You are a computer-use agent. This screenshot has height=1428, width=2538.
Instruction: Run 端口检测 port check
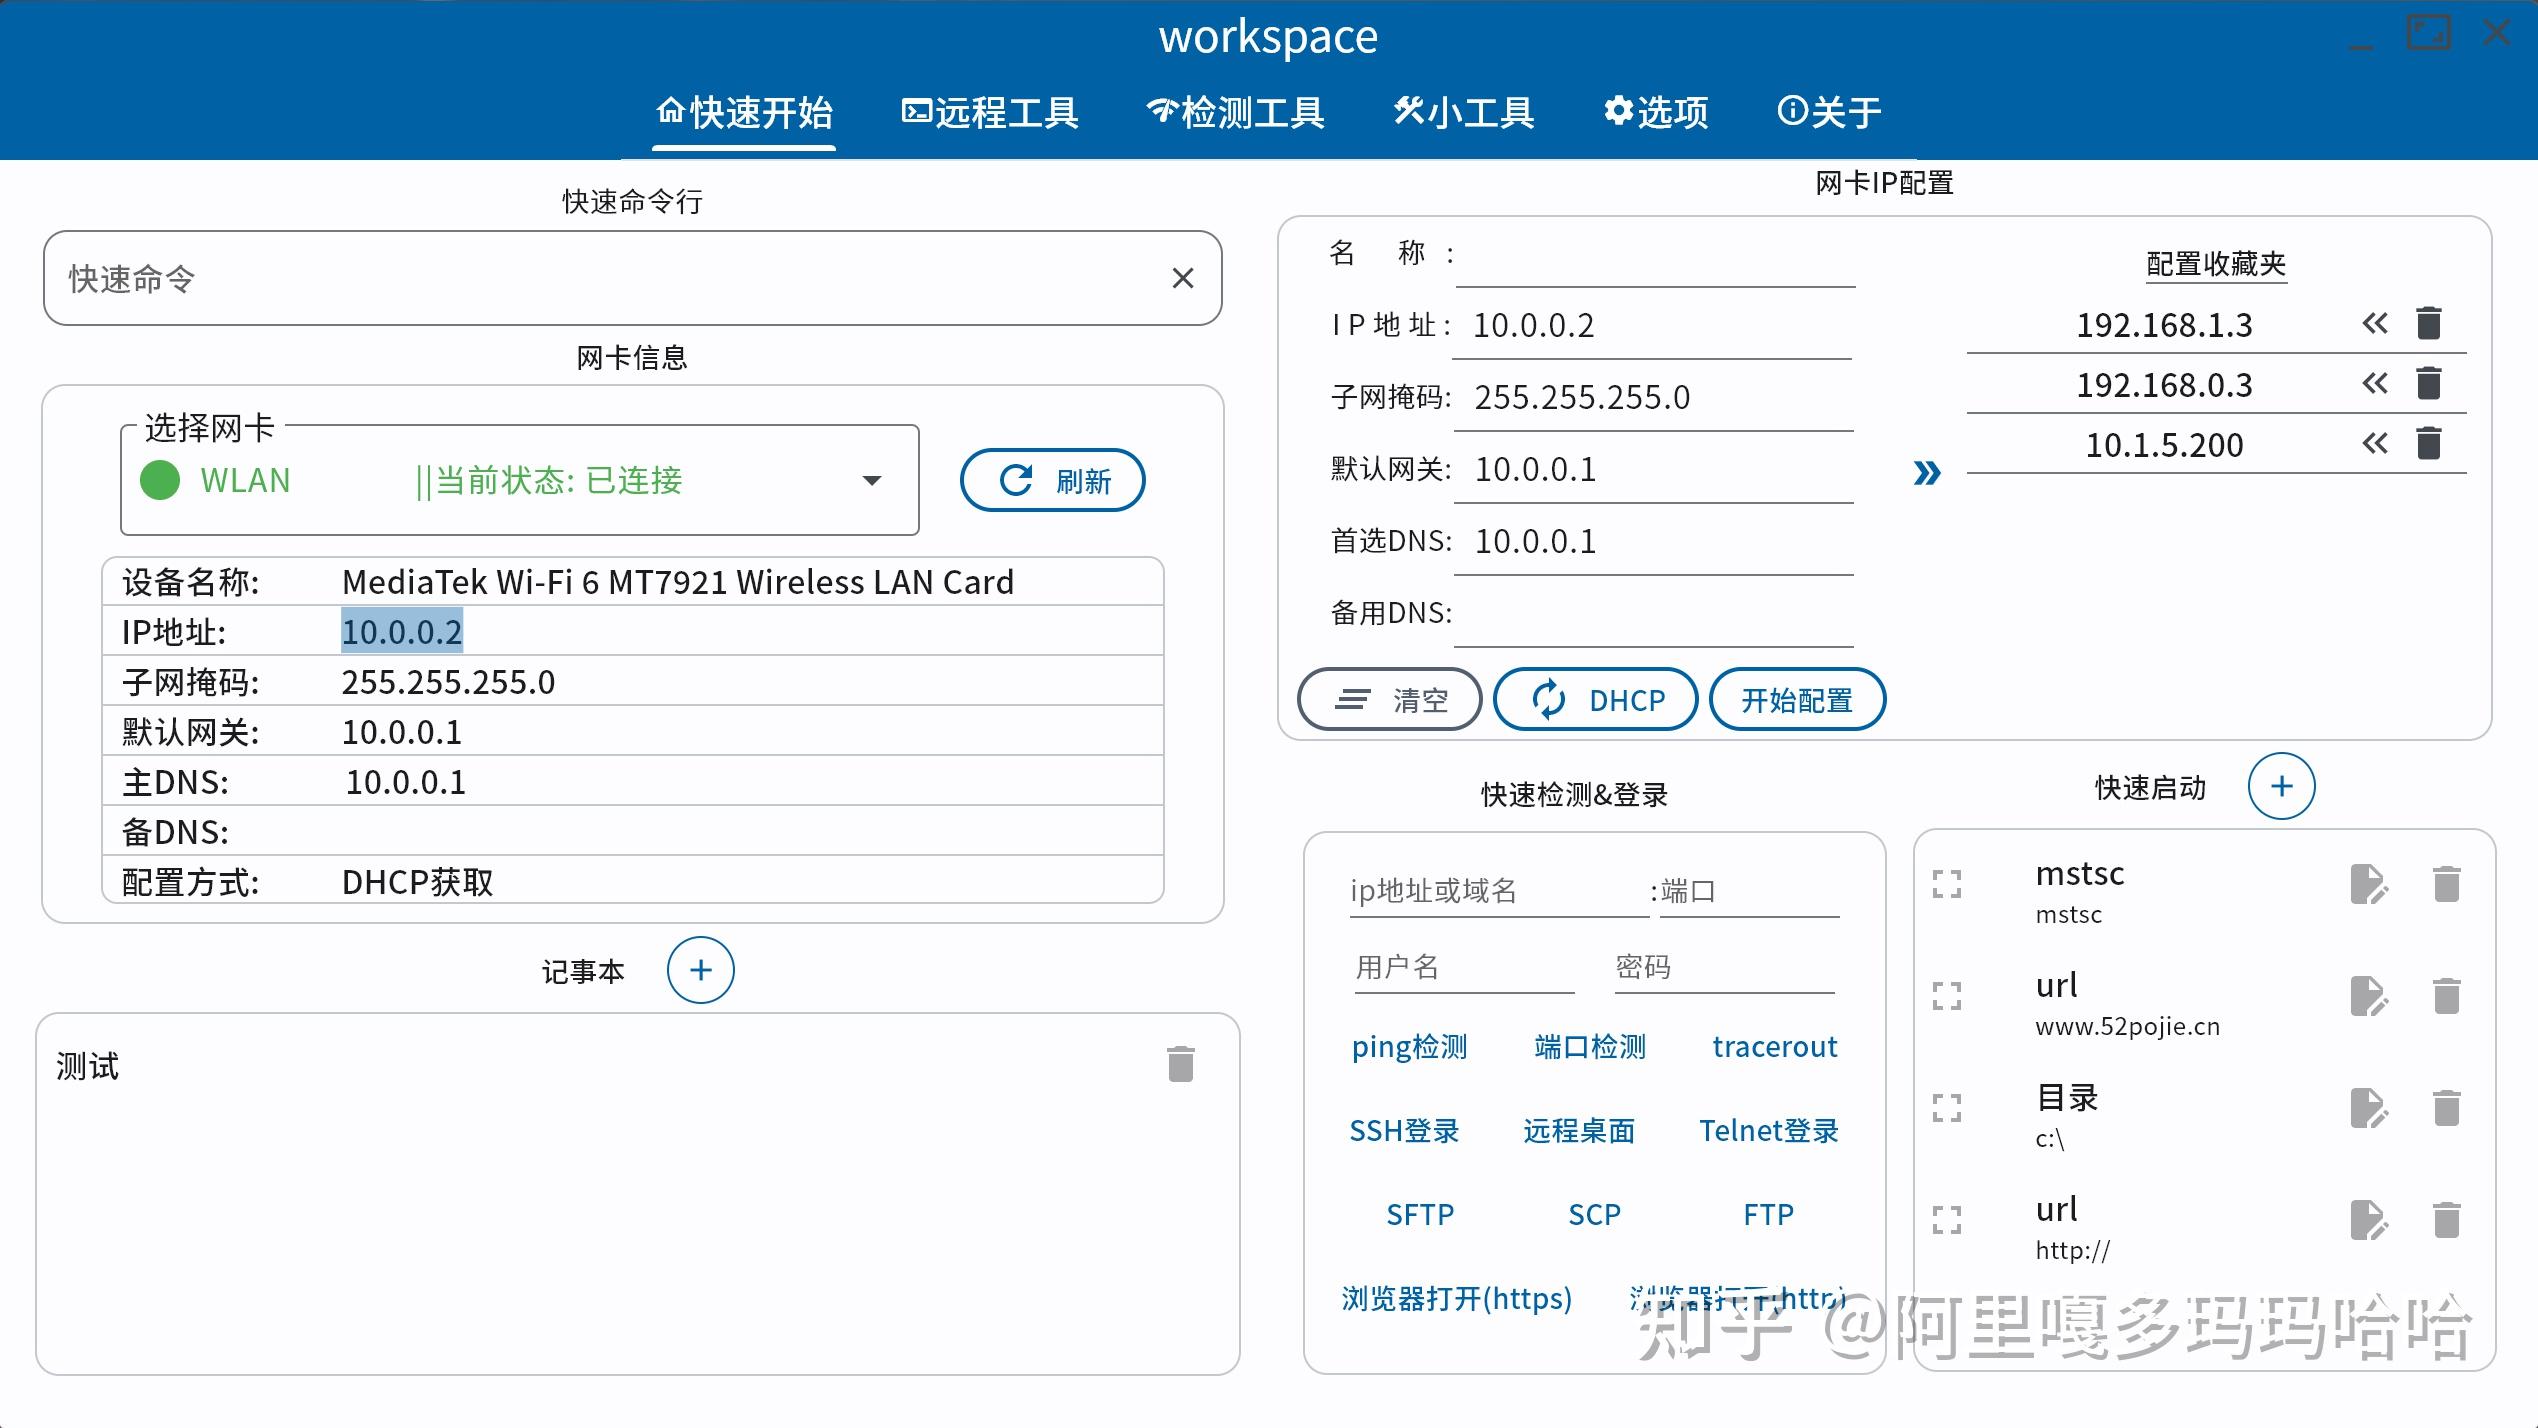1590,1047
